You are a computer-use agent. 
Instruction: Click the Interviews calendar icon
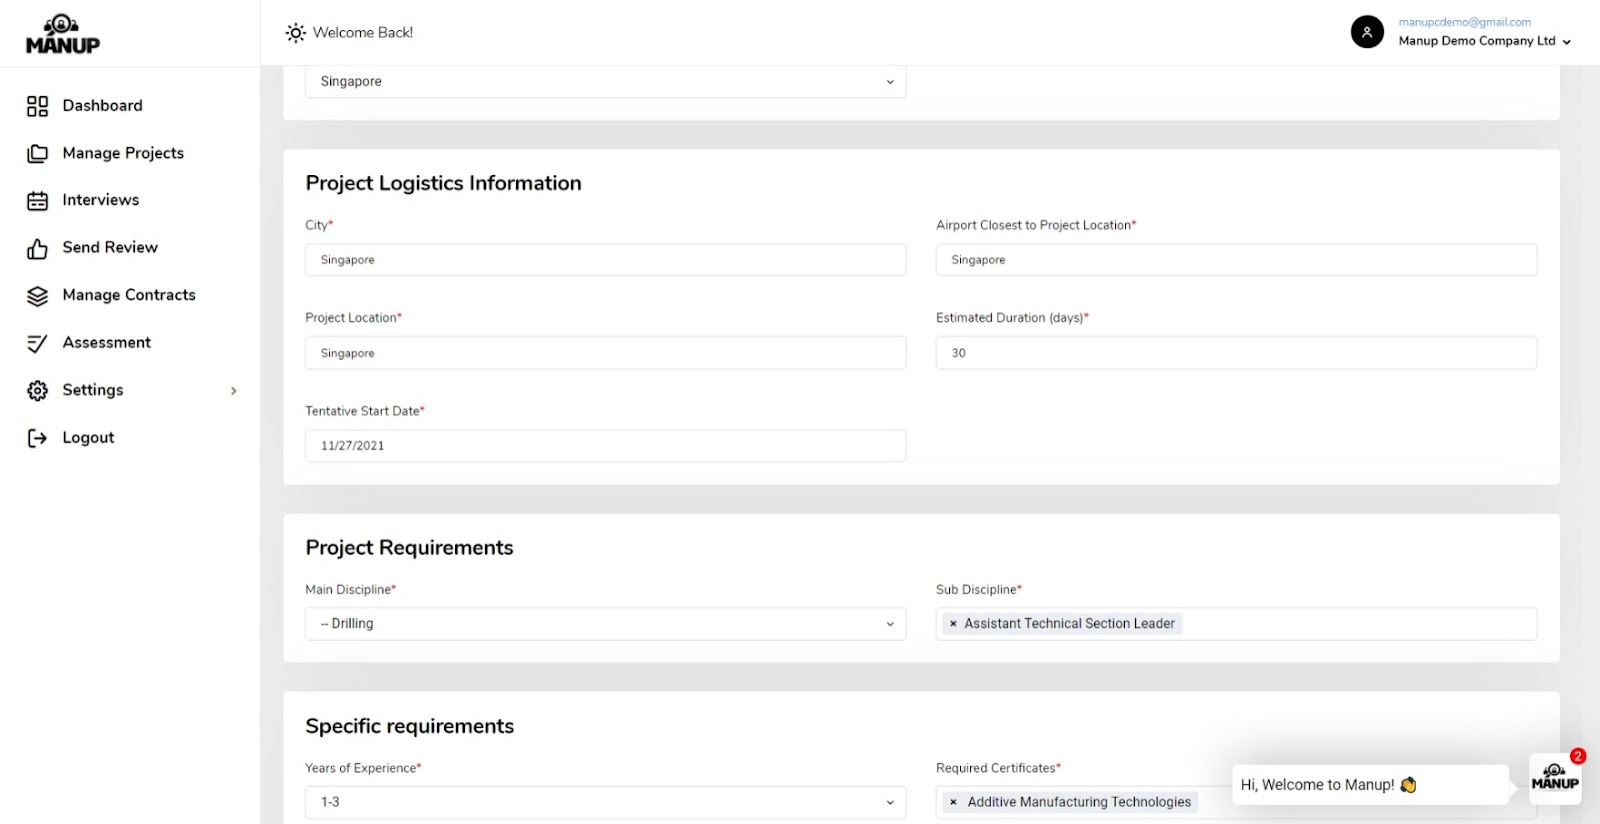tap(37, 201)
